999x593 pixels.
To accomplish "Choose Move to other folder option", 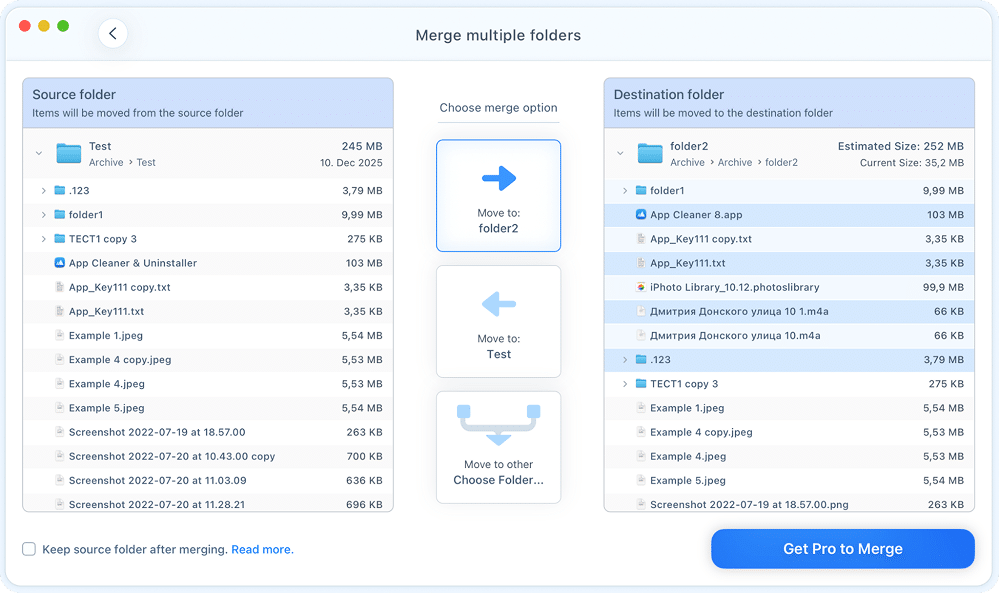I will pyautogui.click(x=498, y=447).
